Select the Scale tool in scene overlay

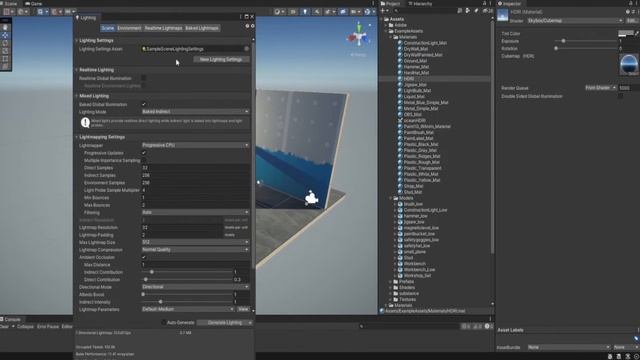(x=5, y=51)
